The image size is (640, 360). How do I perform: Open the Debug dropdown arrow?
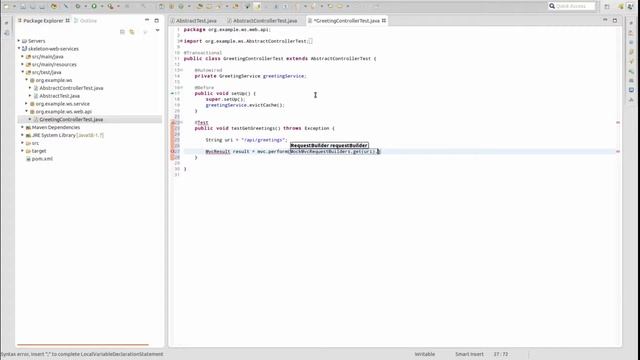86,7
